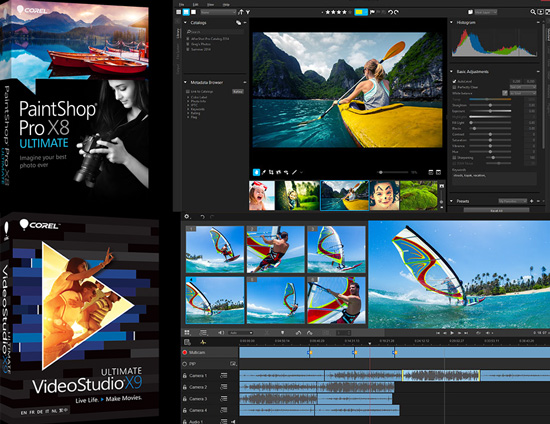
Task: Click the source manager icon above tracks
Action: 187,342
